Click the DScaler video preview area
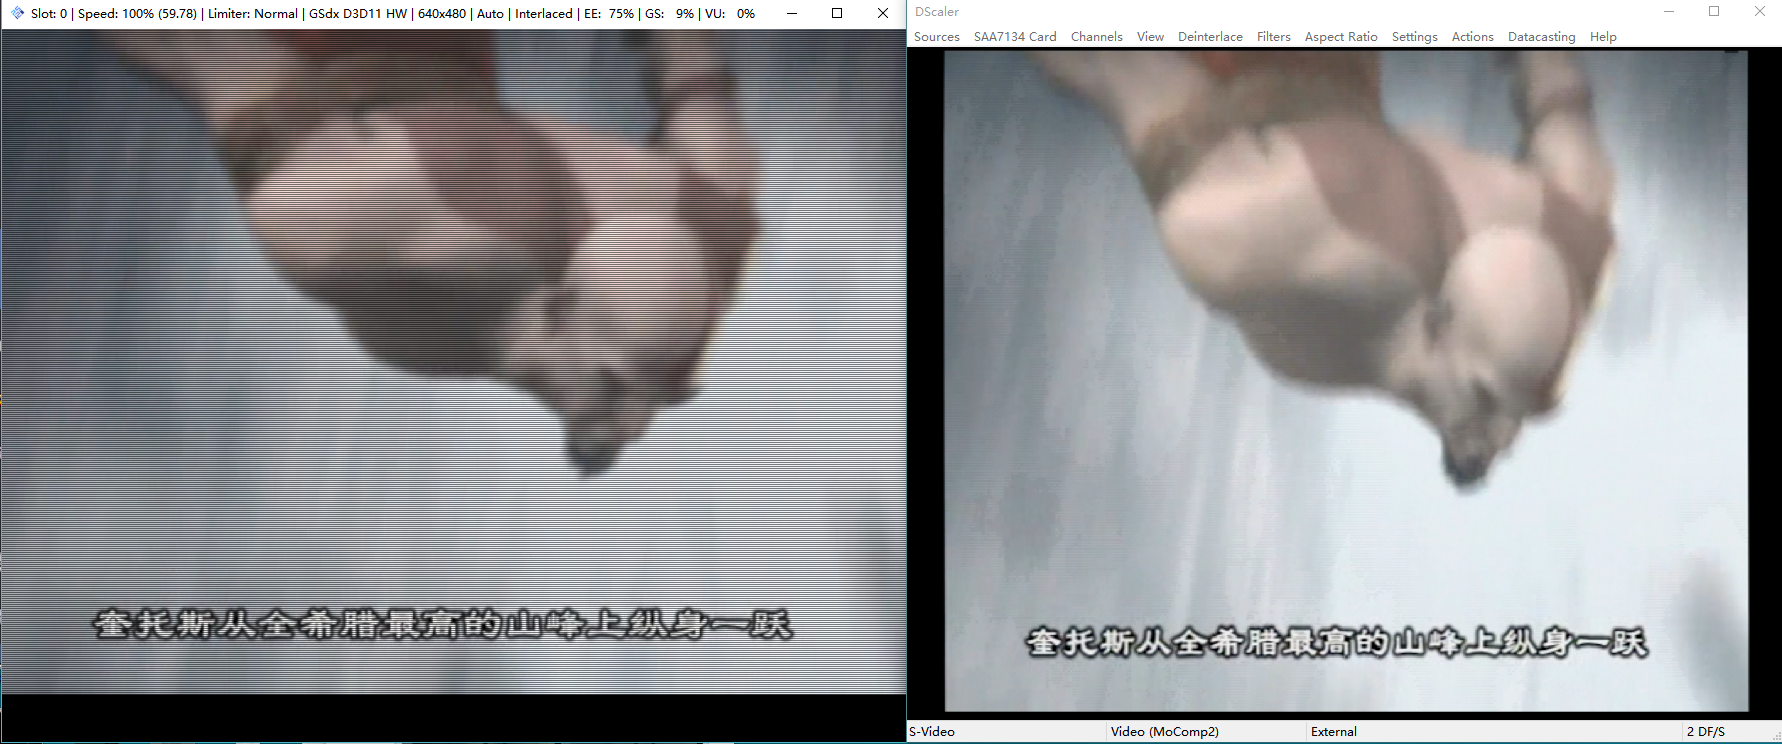The width and height of the screenshot is (1782, 744). pos(1346,381)
